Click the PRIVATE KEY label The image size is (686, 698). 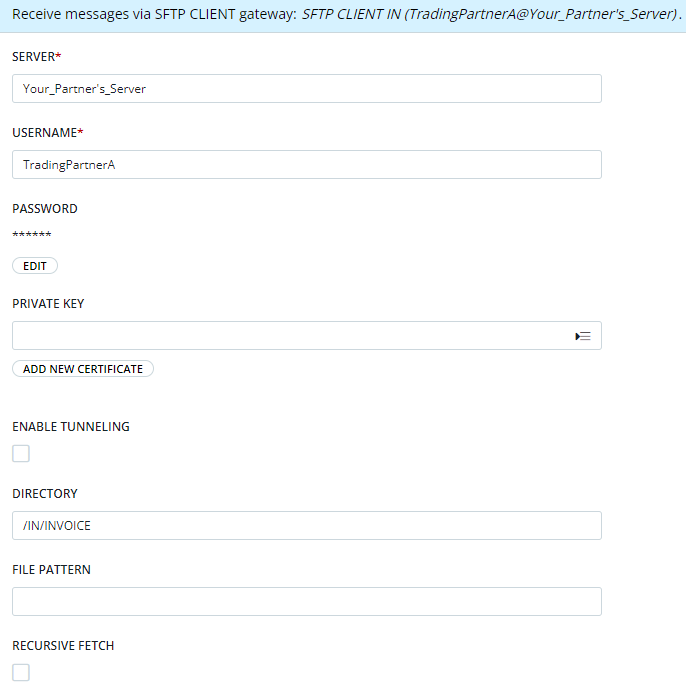(x=48, y=304)
